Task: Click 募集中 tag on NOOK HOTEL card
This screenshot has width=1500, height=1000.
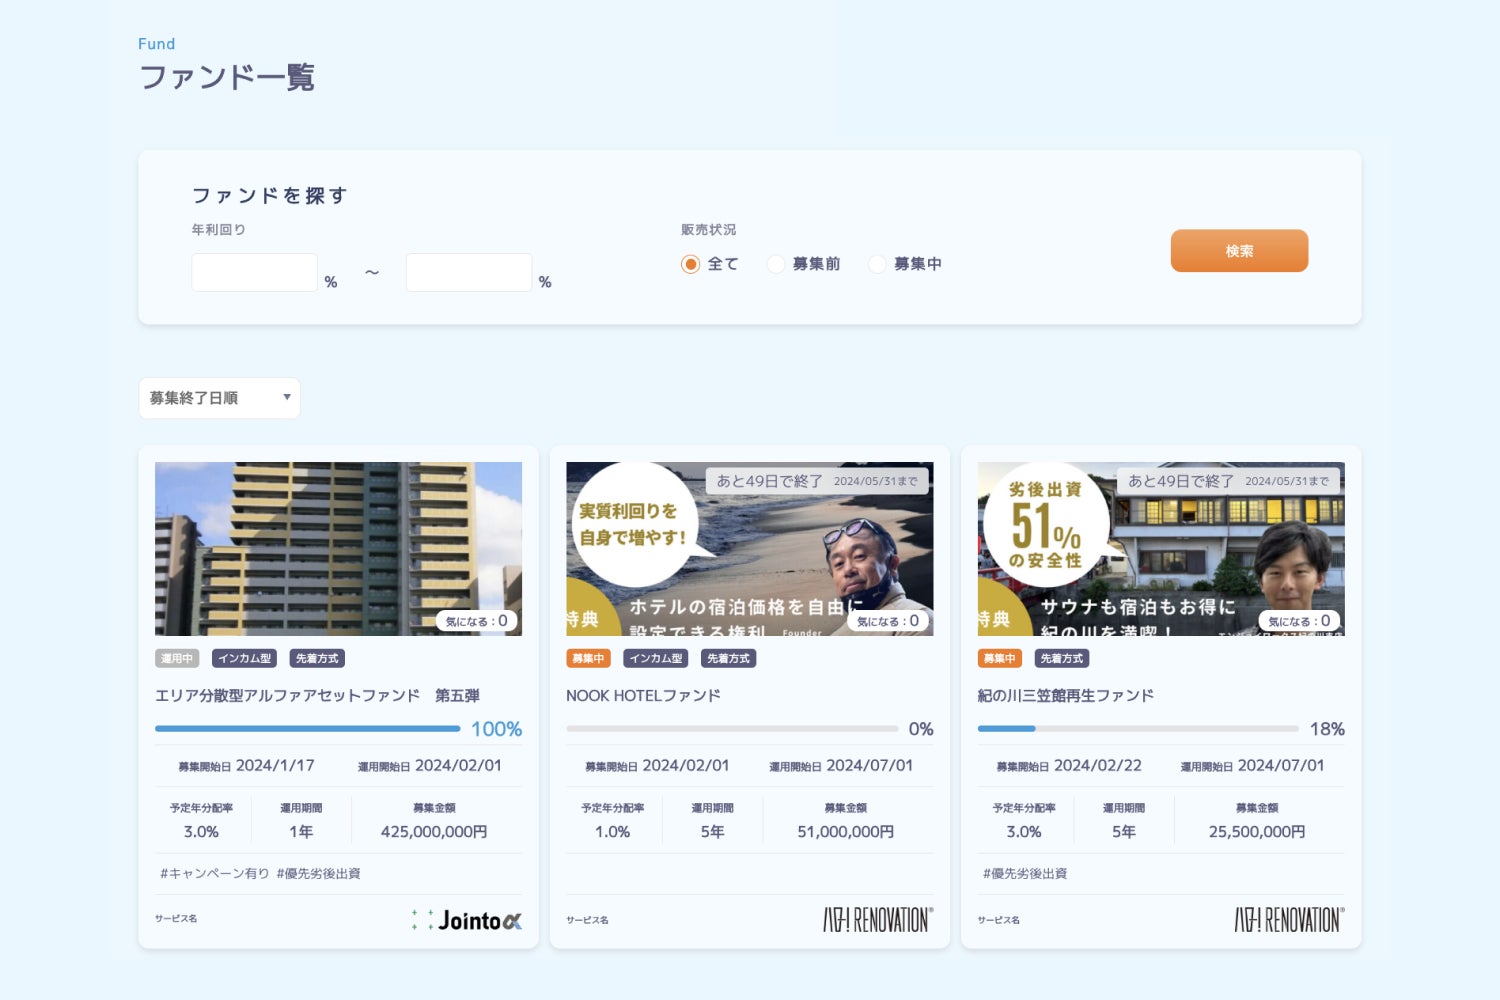Action: [588, 658]
